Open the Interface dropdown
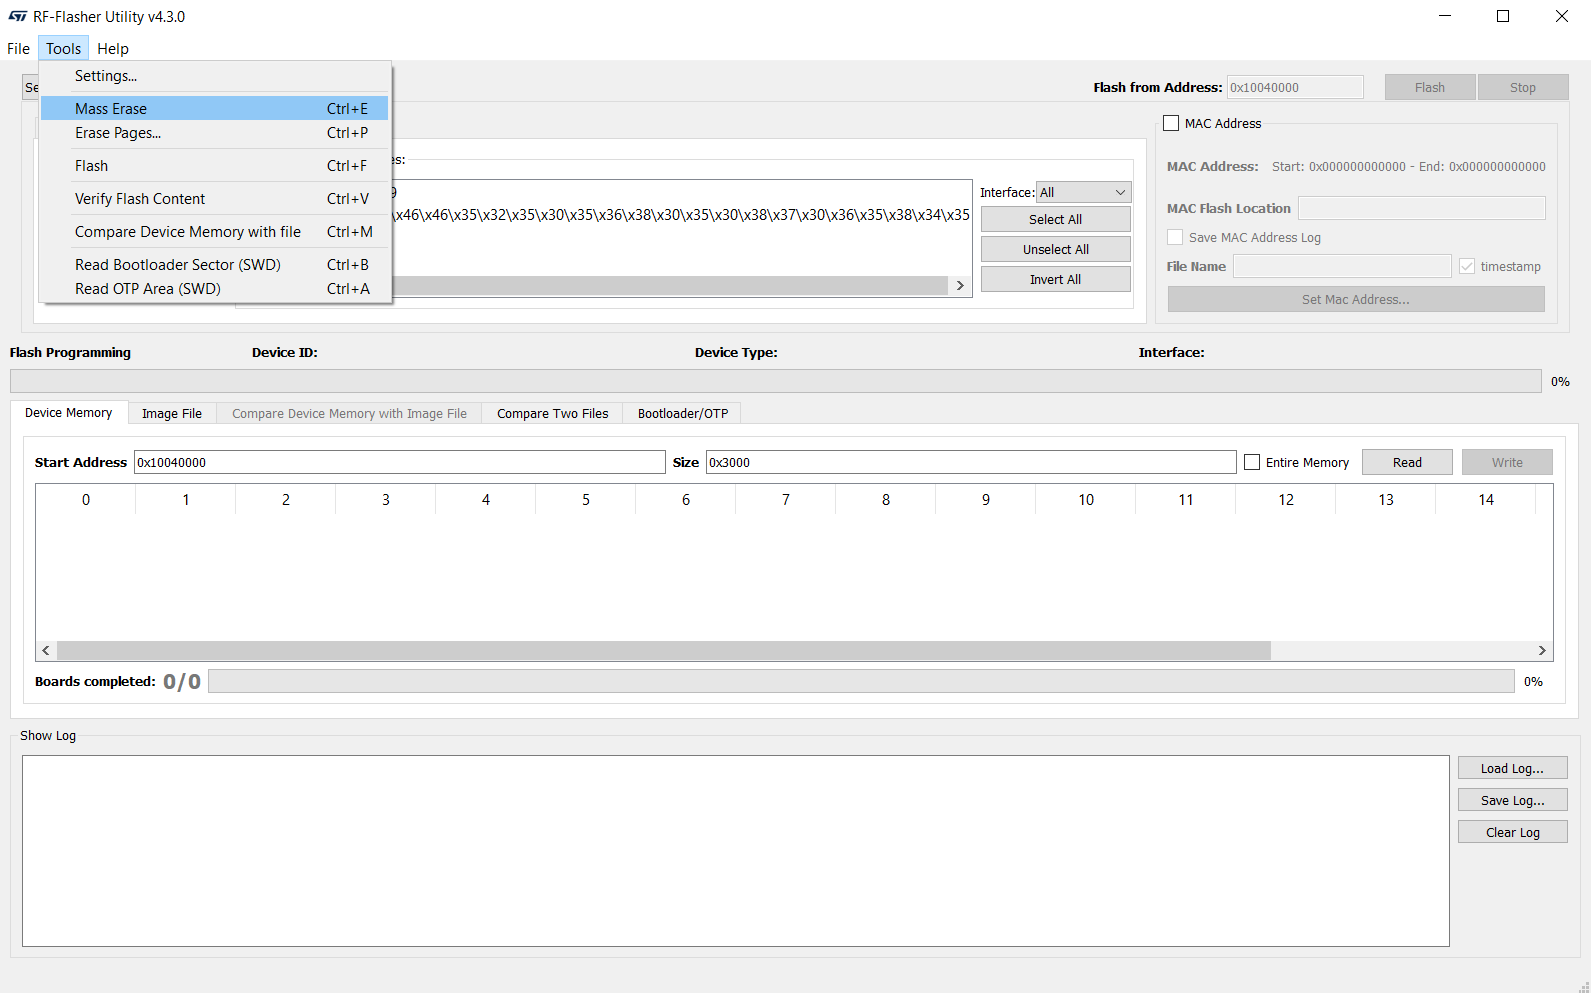Viewport: 1591px width, 993px height. click(x=1083, y=192)
